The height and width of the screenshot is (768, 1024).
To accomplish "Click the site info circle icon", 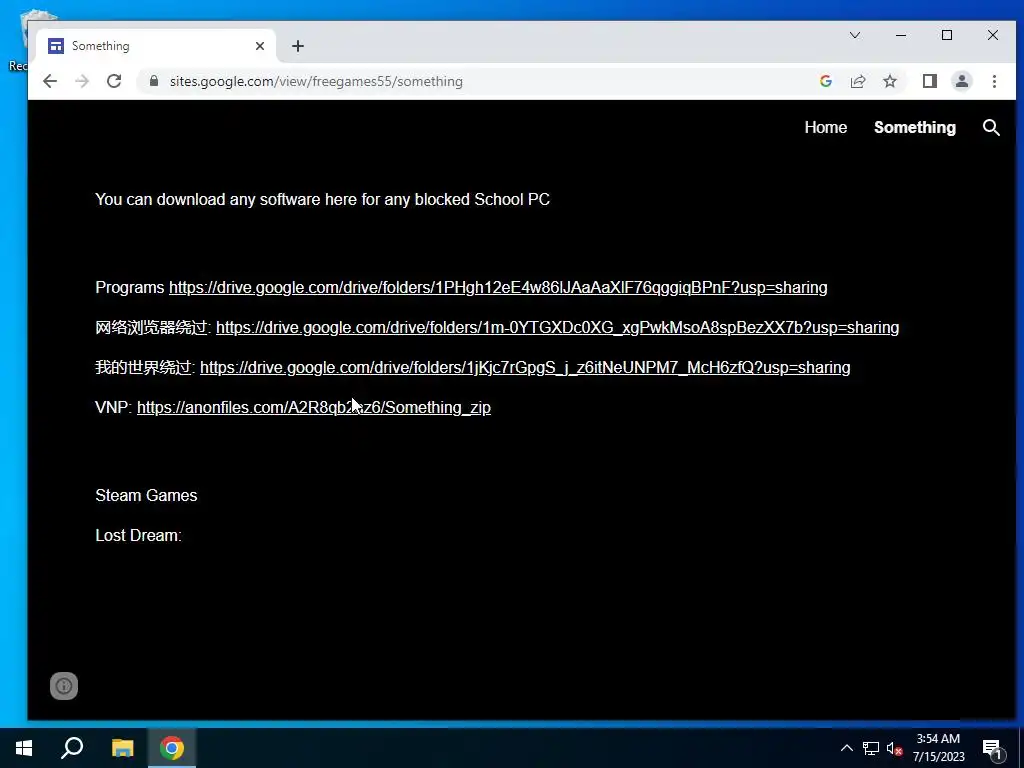I will pos(64,686).
